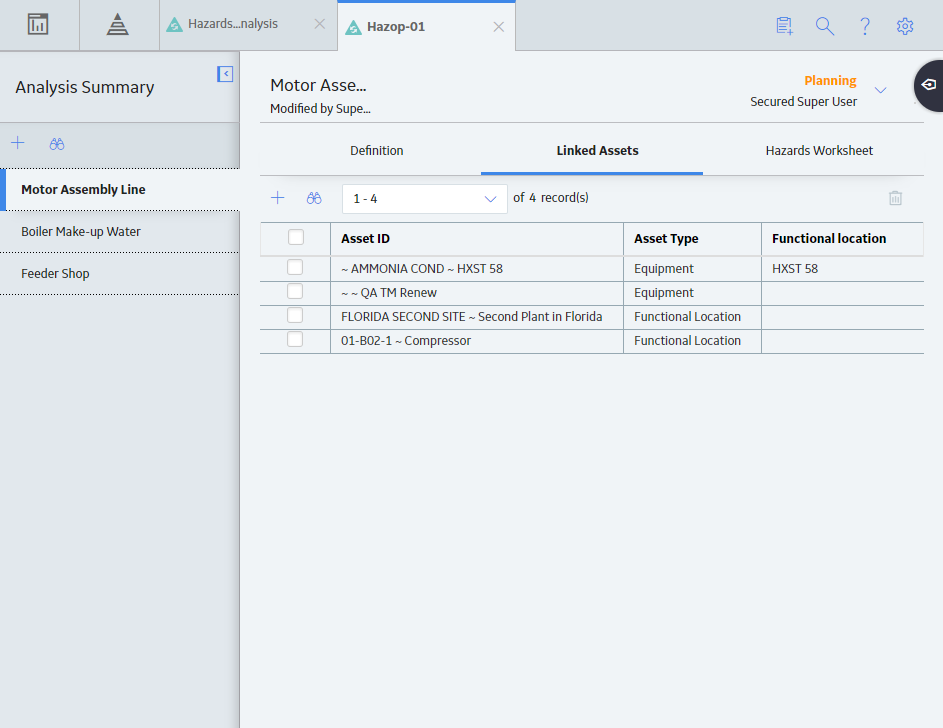Select the Linked Assets tab
Image resolution: width=943 pixels, height=728 pixels.
597,151
